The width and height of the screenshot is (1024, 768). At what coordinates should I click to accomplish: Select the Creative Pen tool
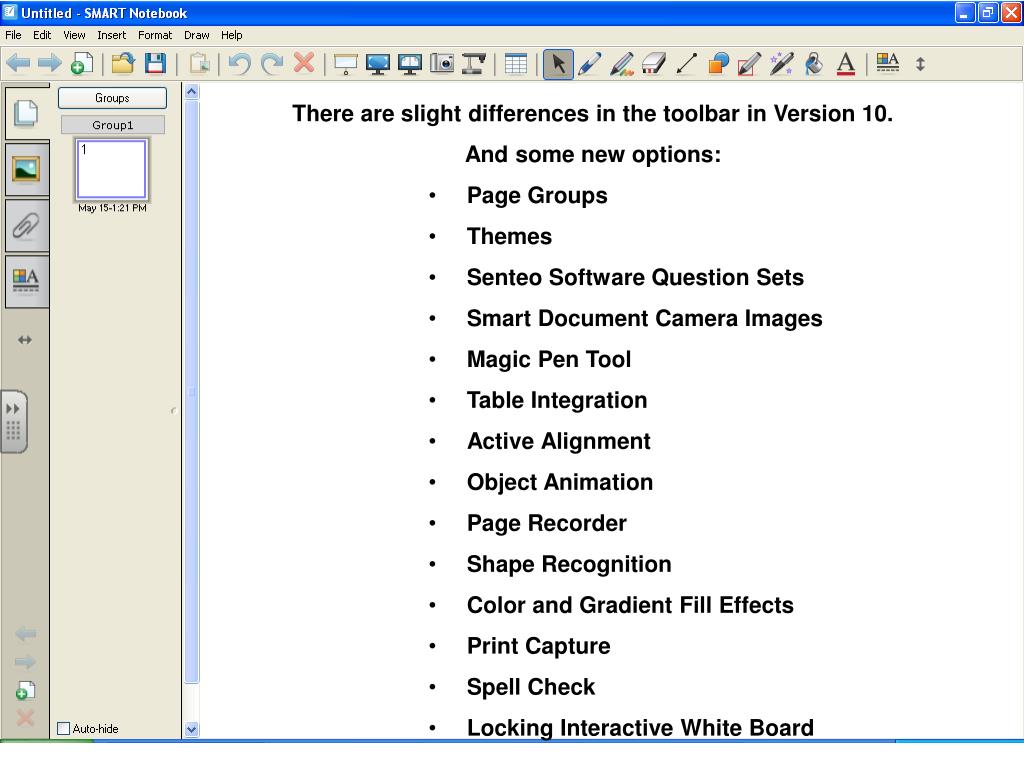(x=622, y=64)
